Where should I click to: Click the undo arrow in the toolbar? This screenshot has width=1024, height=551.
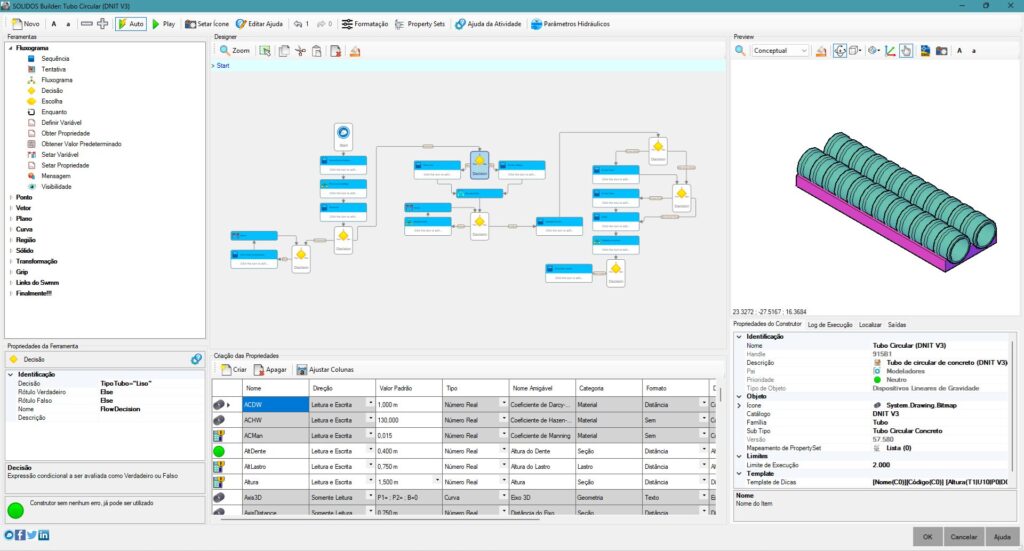click(298, 24)
